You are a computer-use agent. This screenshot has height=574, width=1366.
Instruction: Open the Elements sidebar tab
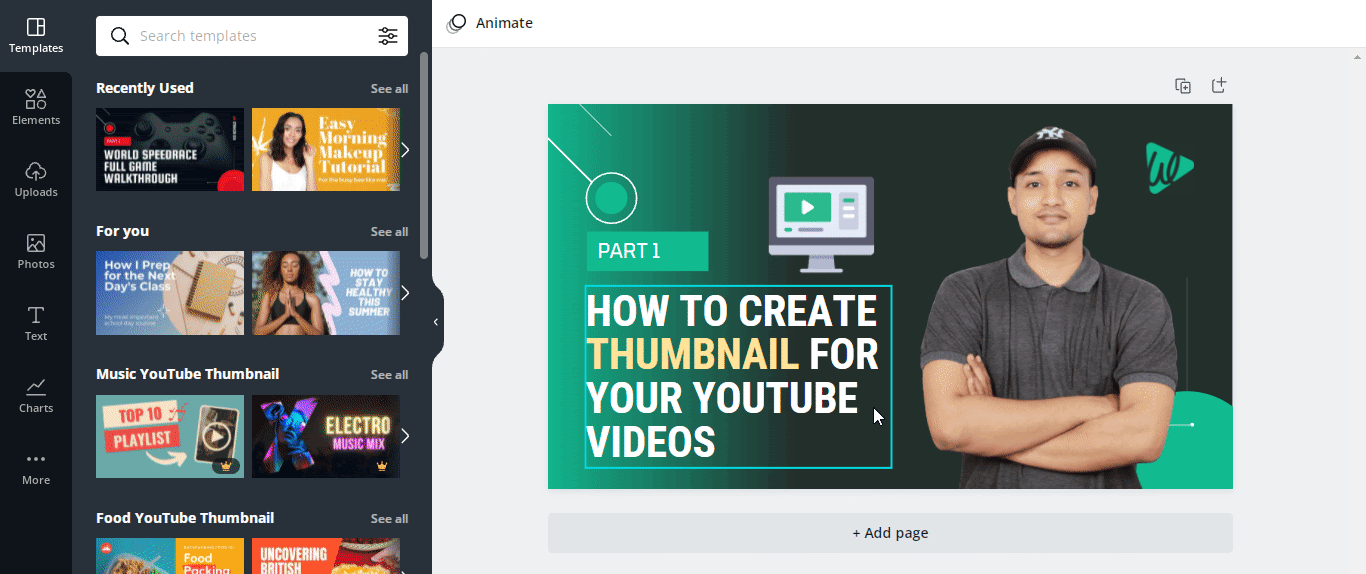click(x=36, y=108)
